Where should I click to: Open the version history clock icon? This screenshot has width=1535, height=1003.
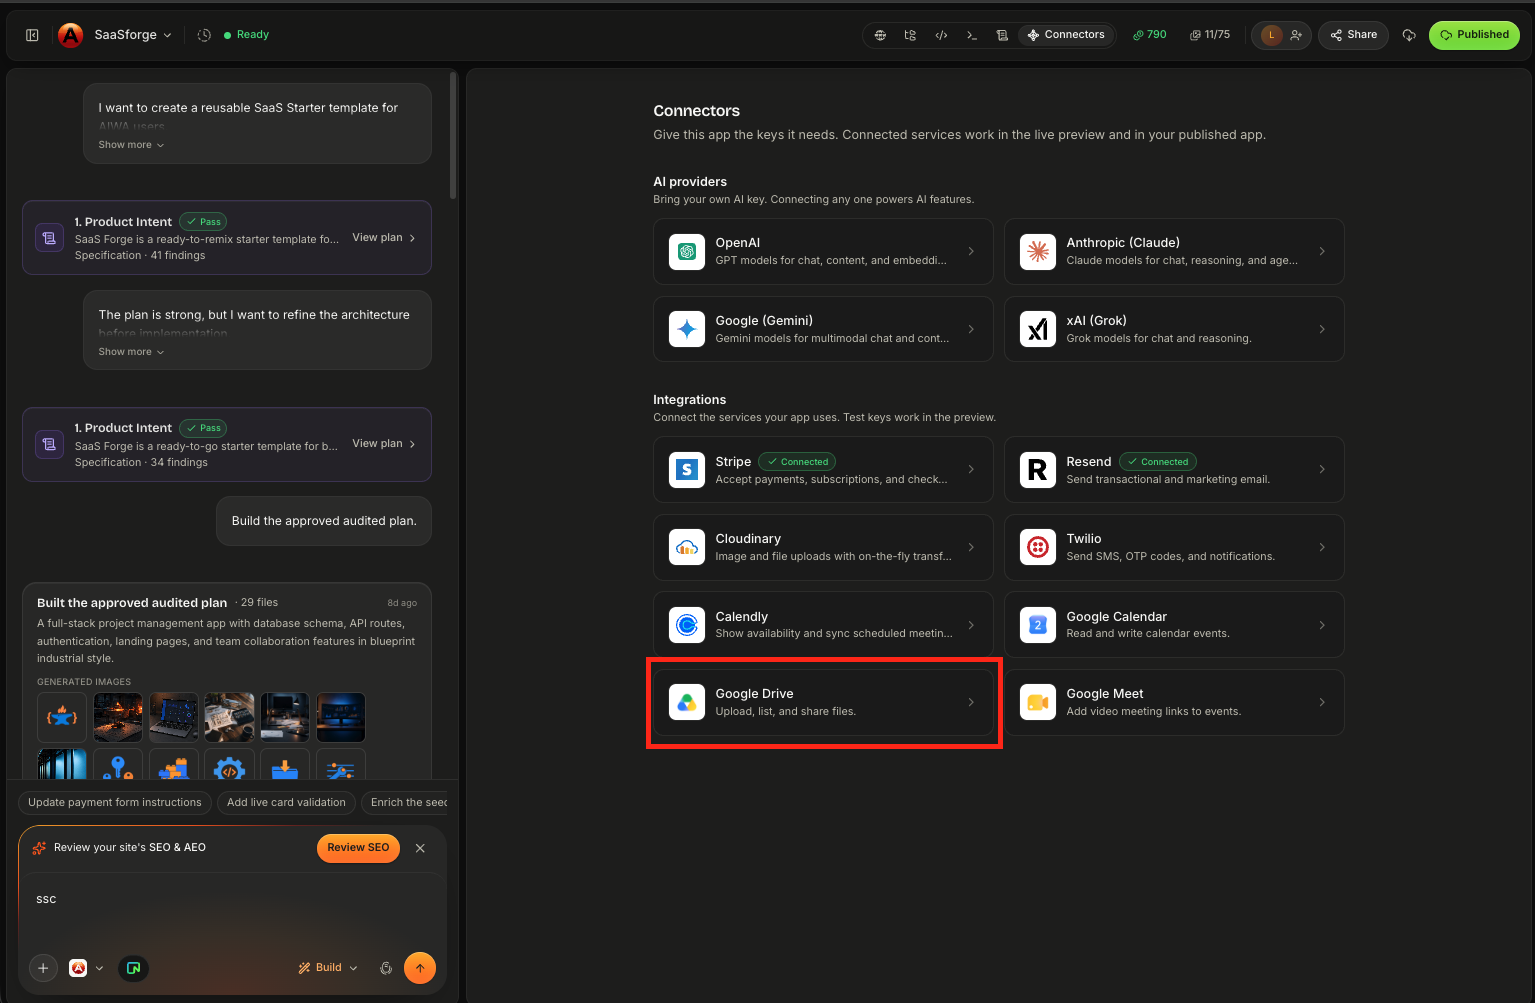click(204, 35)
